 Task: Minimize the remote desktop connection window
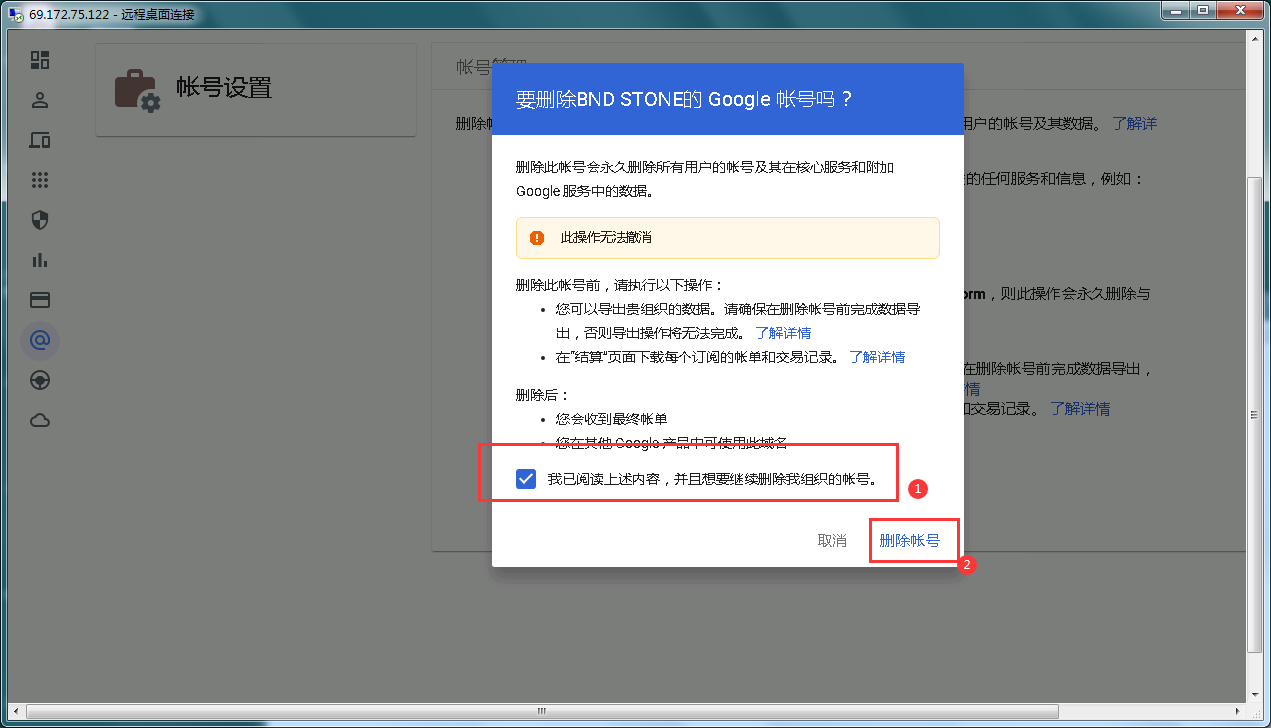[1176, 10]
